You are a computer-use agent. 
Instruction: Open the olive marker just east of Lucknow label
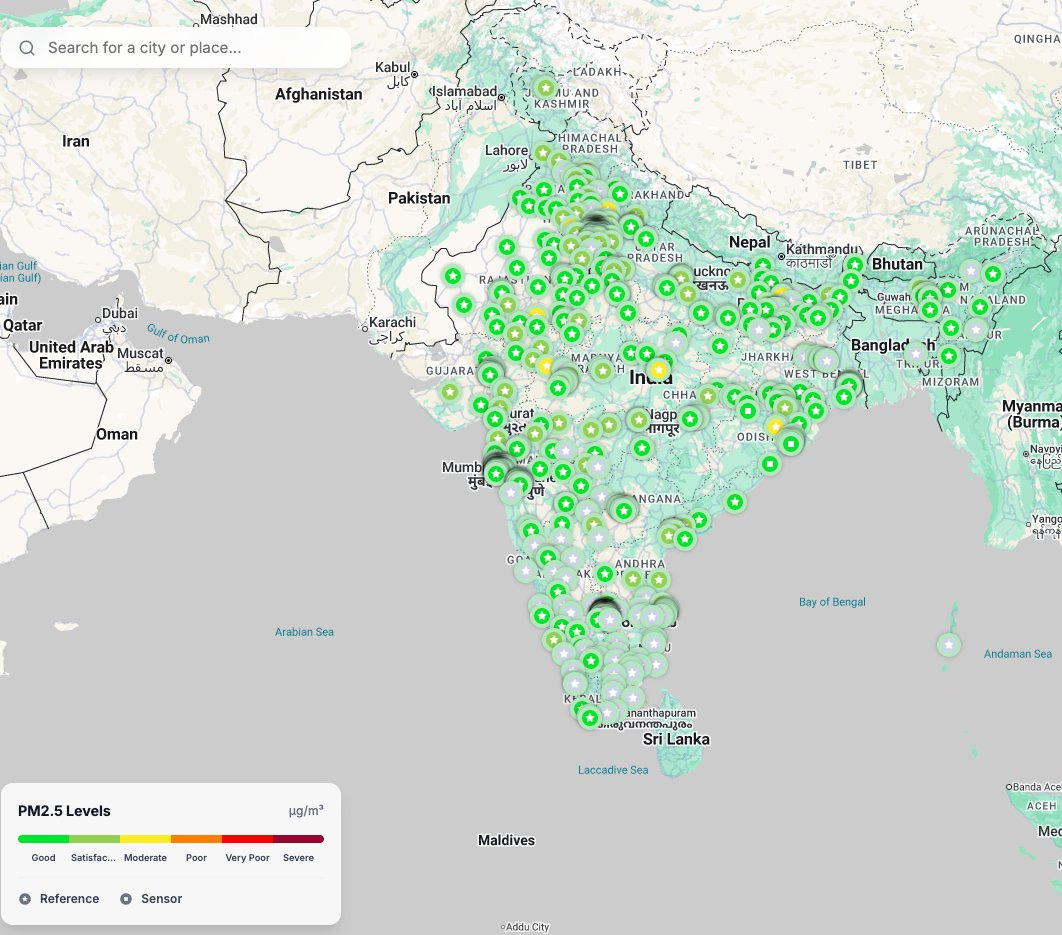tap(738, 279)
